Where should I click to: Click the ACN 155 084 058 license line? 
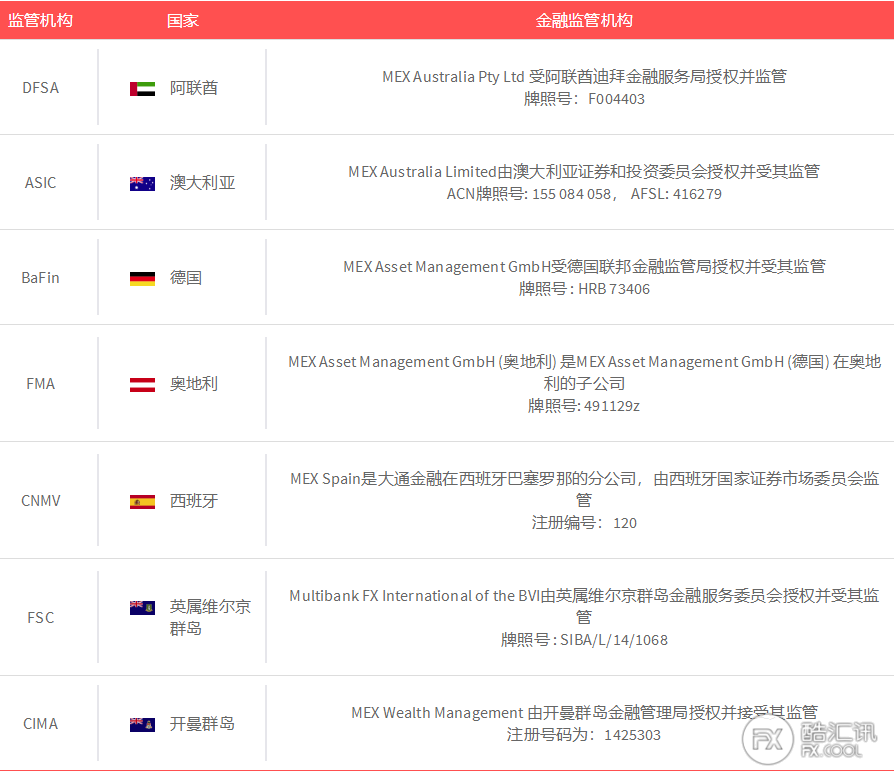[584, 194]
